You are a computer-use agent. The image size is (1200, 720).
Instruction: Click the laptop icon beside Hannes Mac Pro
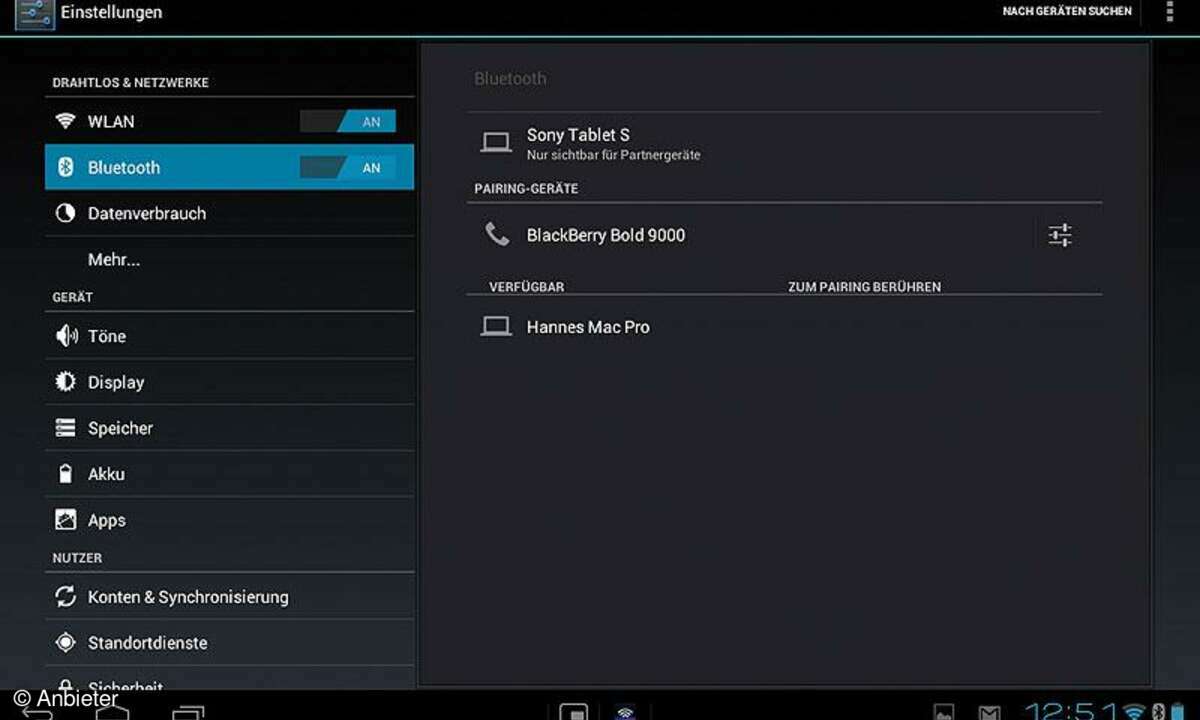(496, 327)
